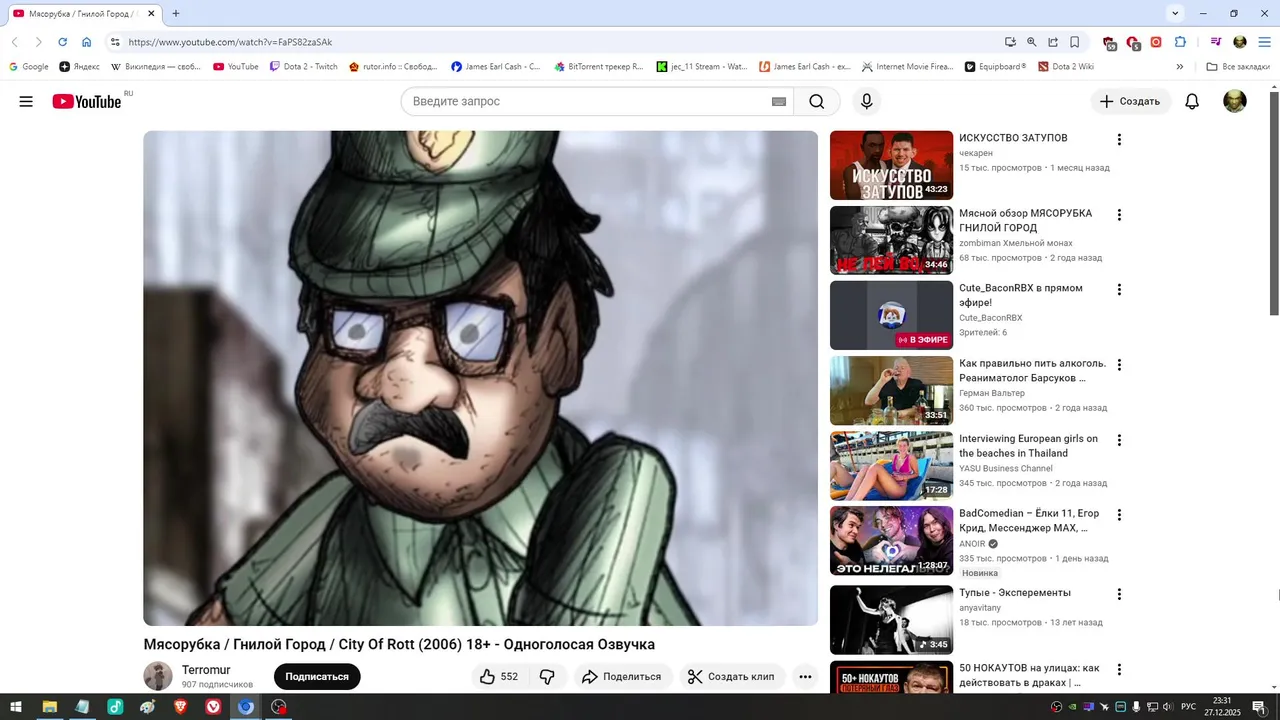Open volume control in system tray

click(x=1168, y=707)
